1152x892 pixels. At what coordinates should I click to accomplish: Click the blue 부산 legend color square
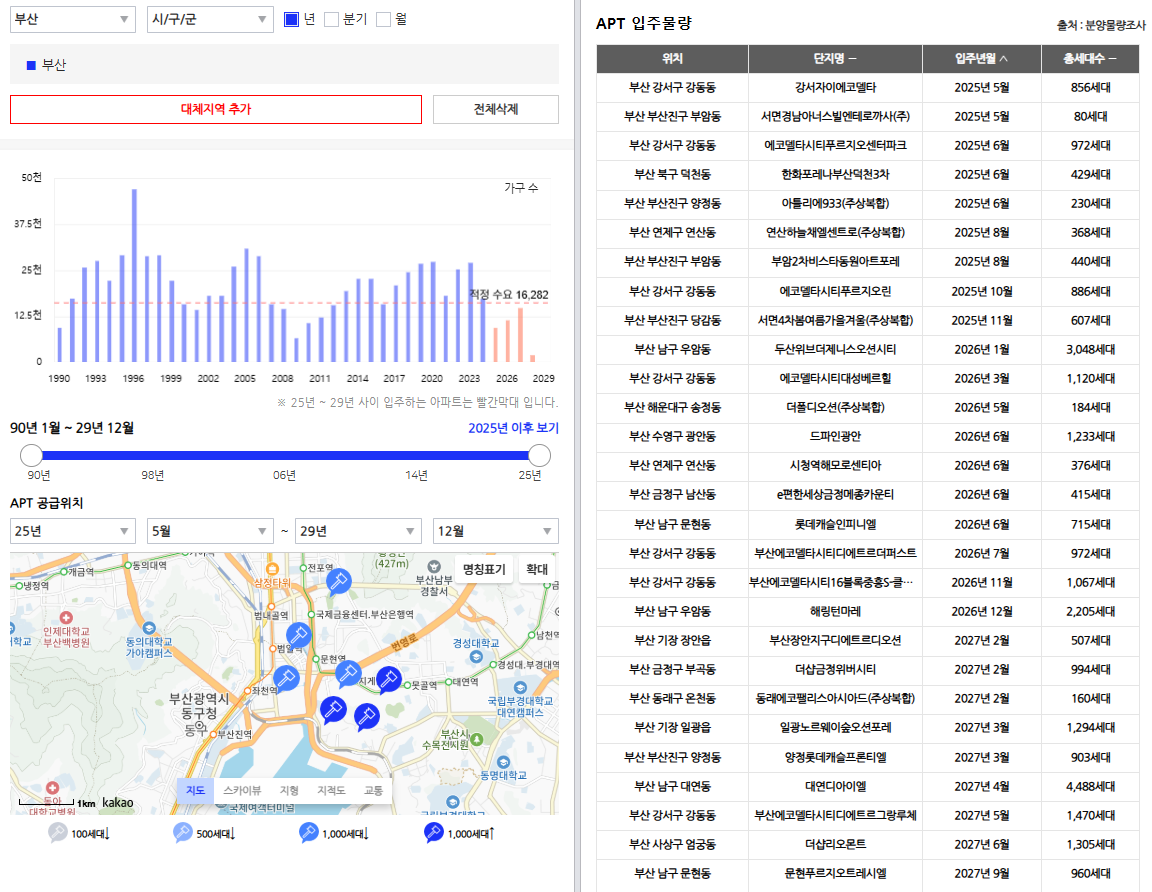click(32, 65)
